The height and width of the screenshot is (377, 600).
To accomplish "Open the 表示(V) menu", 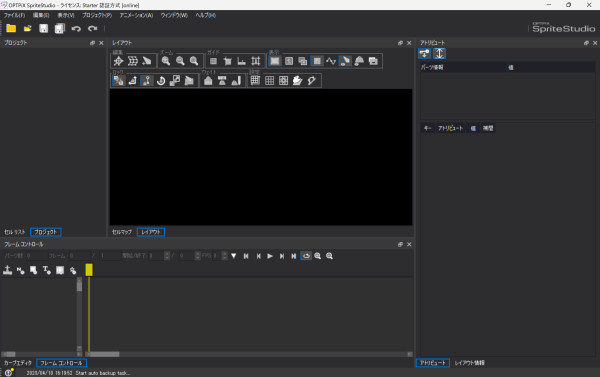I will coord(66,15).
